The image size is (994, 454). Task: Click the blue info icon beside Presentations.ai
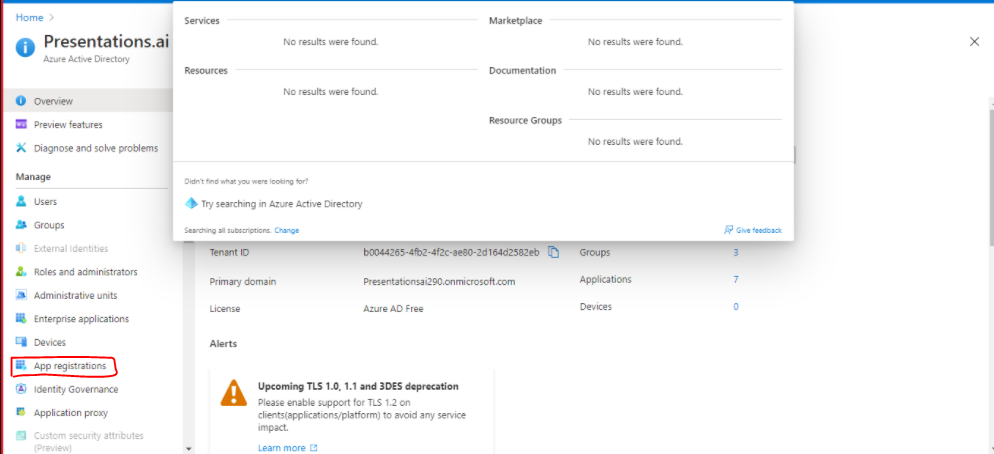click(25, 48)
